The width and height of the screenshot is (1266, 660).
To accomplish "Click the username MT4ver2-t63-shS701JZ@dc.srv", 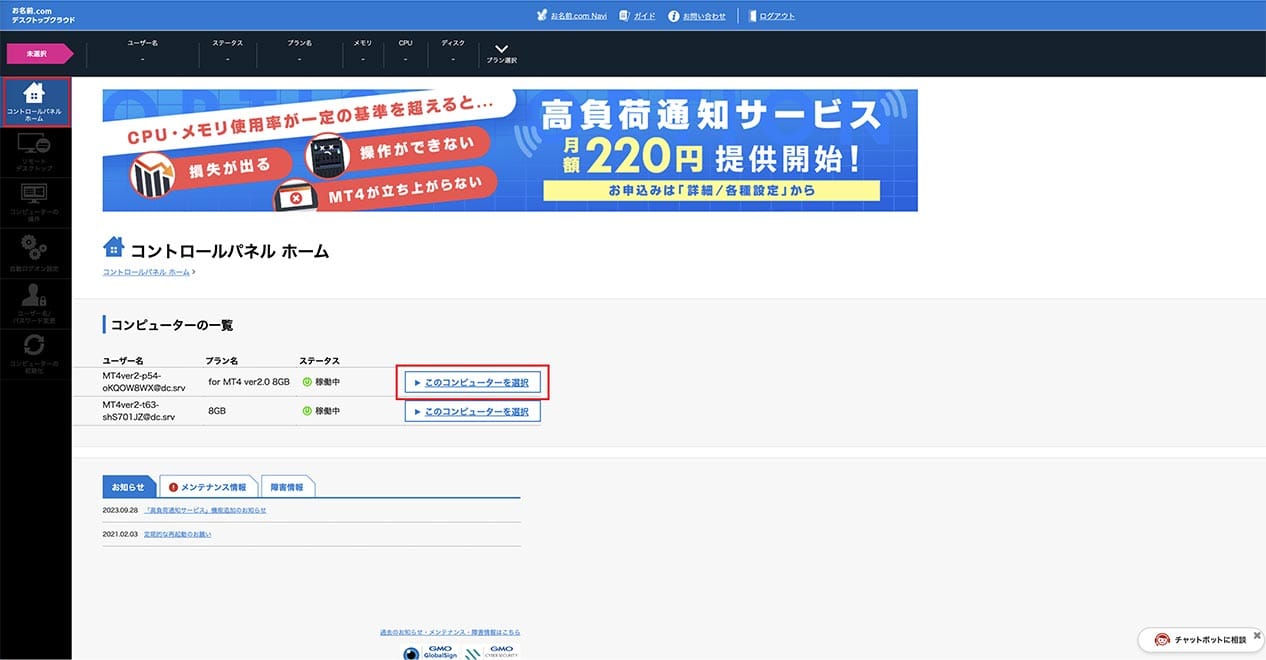I will tap(138, 411).
